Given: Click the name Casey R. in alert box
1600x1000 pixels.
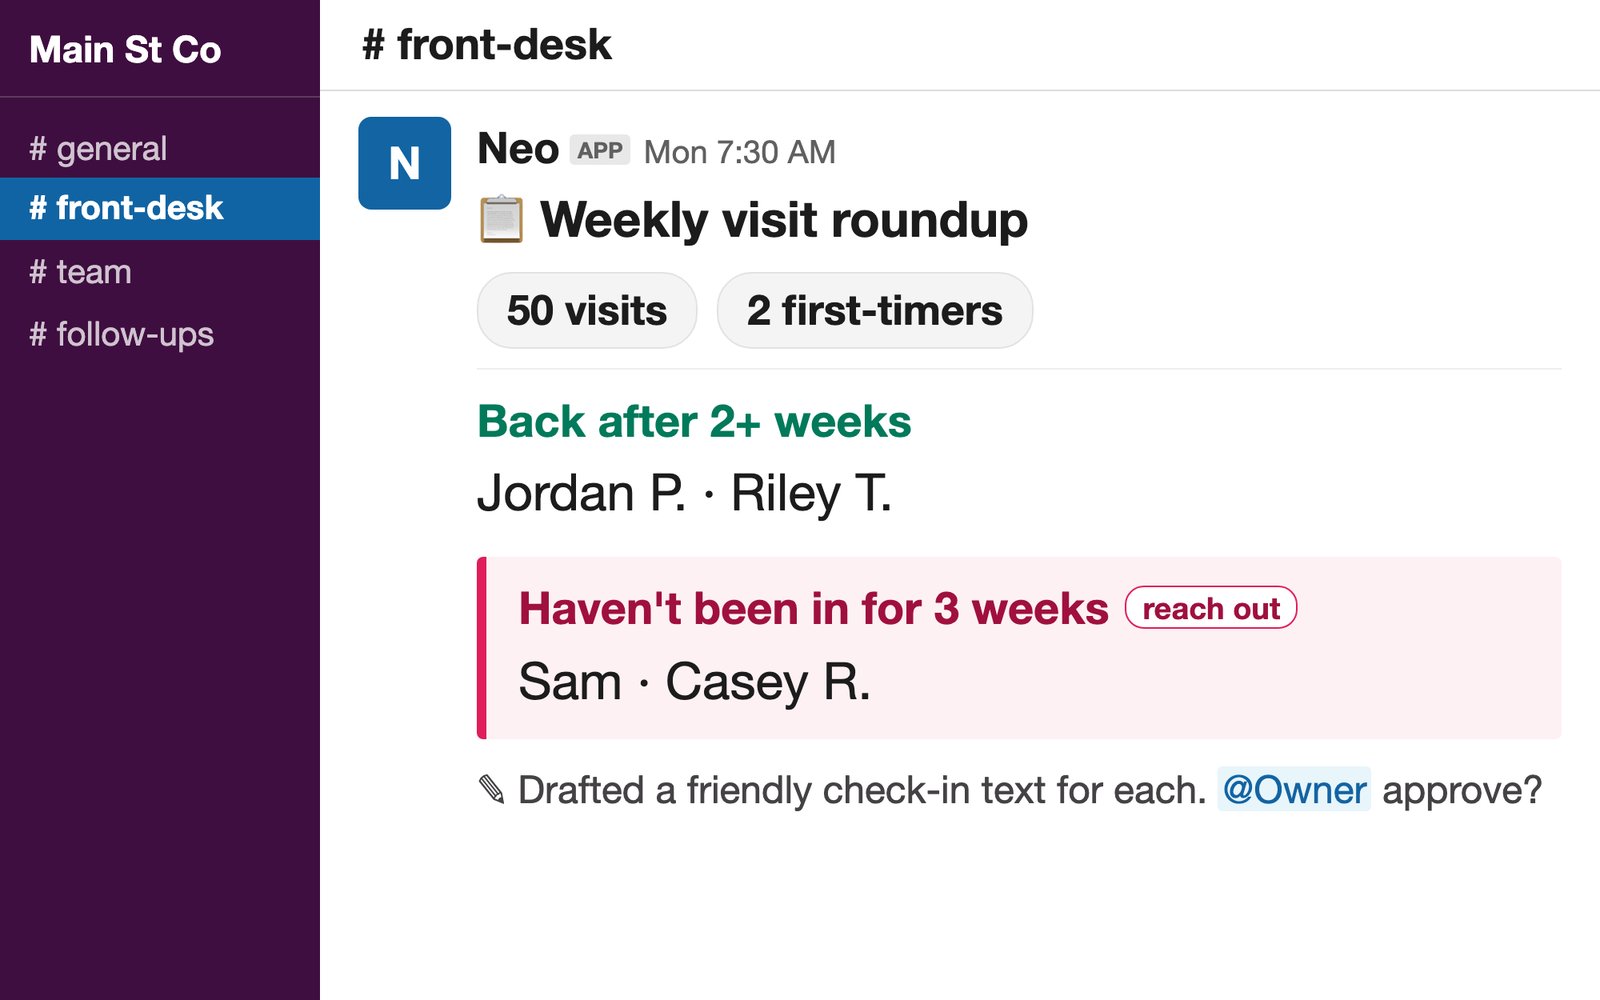Looking at the screenshot, I should 768,682.
